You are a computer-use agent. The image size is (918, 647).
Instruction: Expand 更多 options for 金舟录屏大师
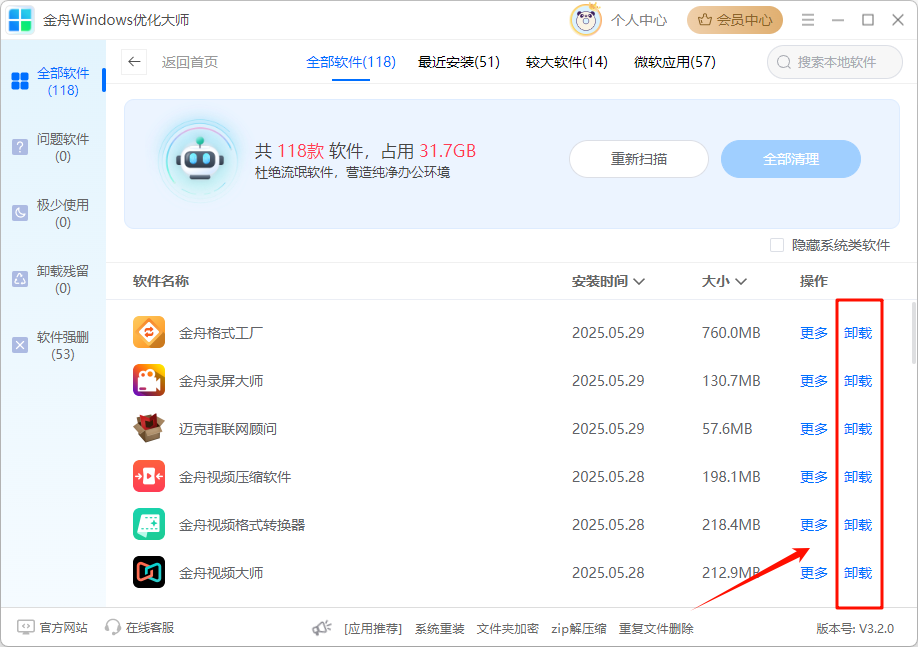pos(814,381)
